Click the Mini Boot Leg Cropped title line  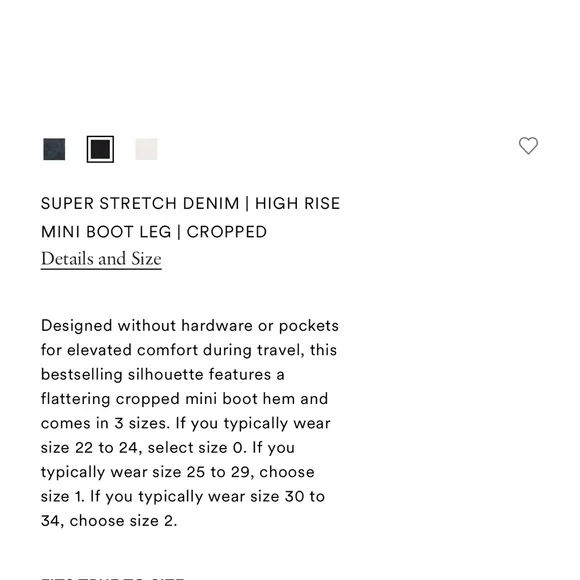(154, 232)
